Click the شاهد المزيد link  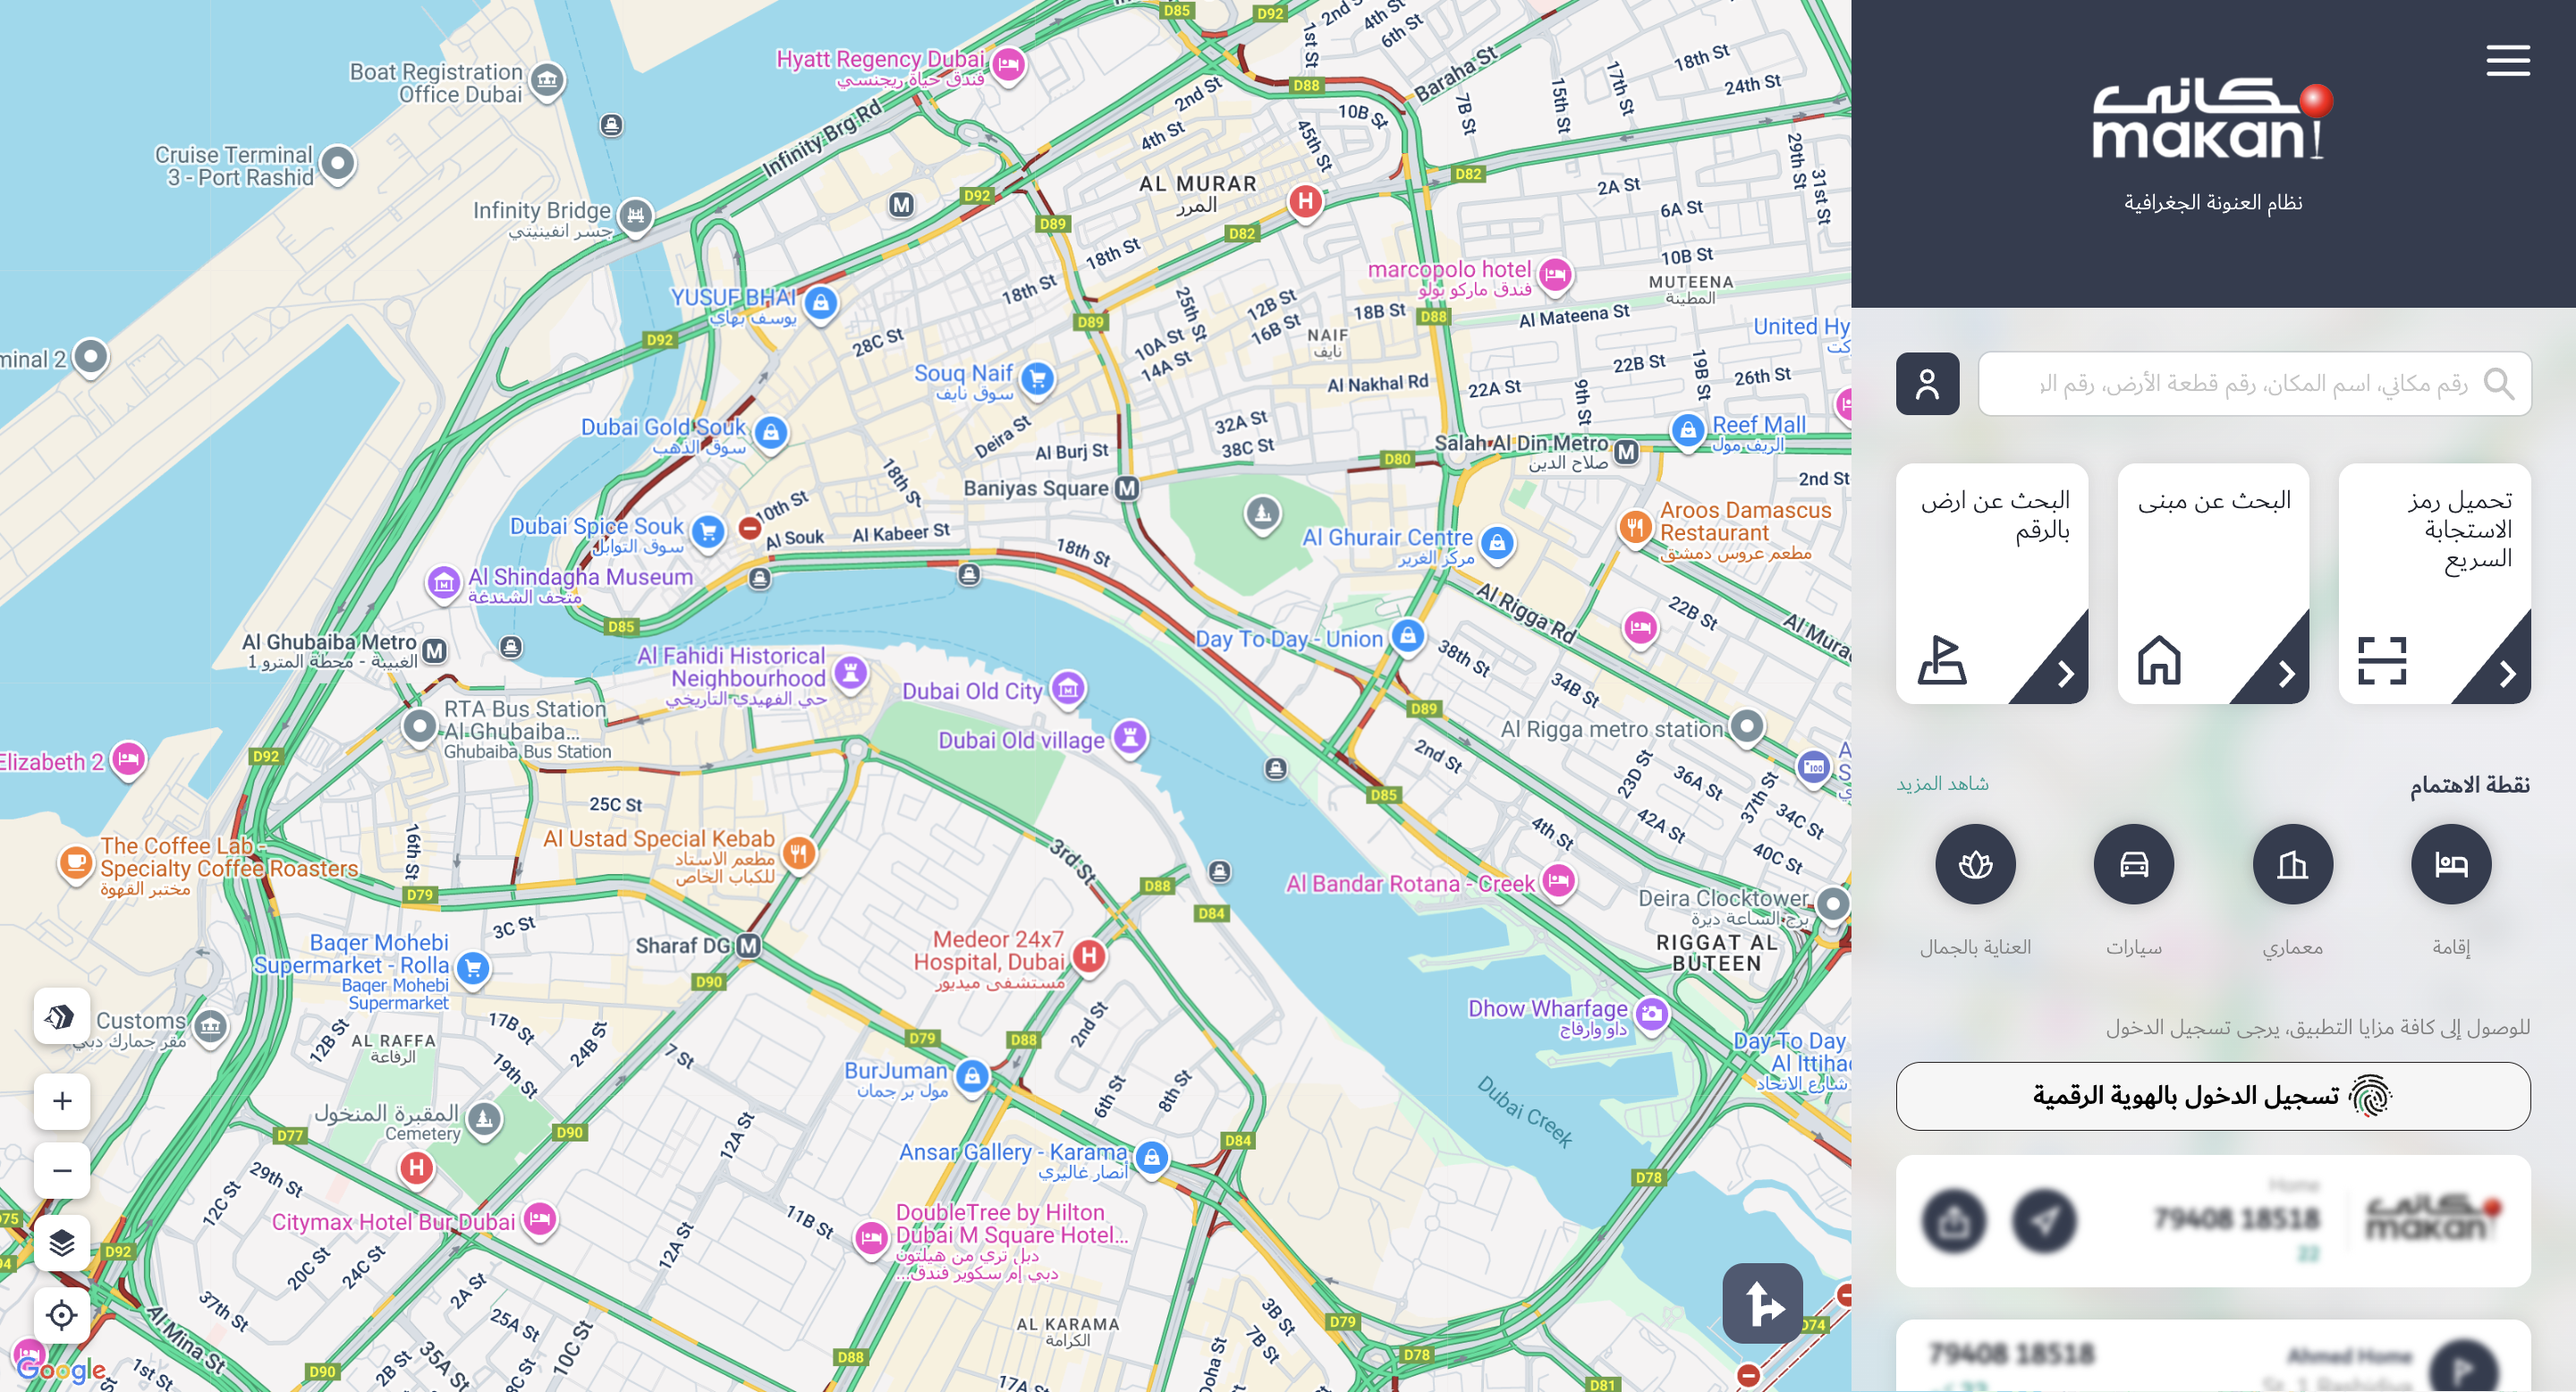coord(1941,784)
